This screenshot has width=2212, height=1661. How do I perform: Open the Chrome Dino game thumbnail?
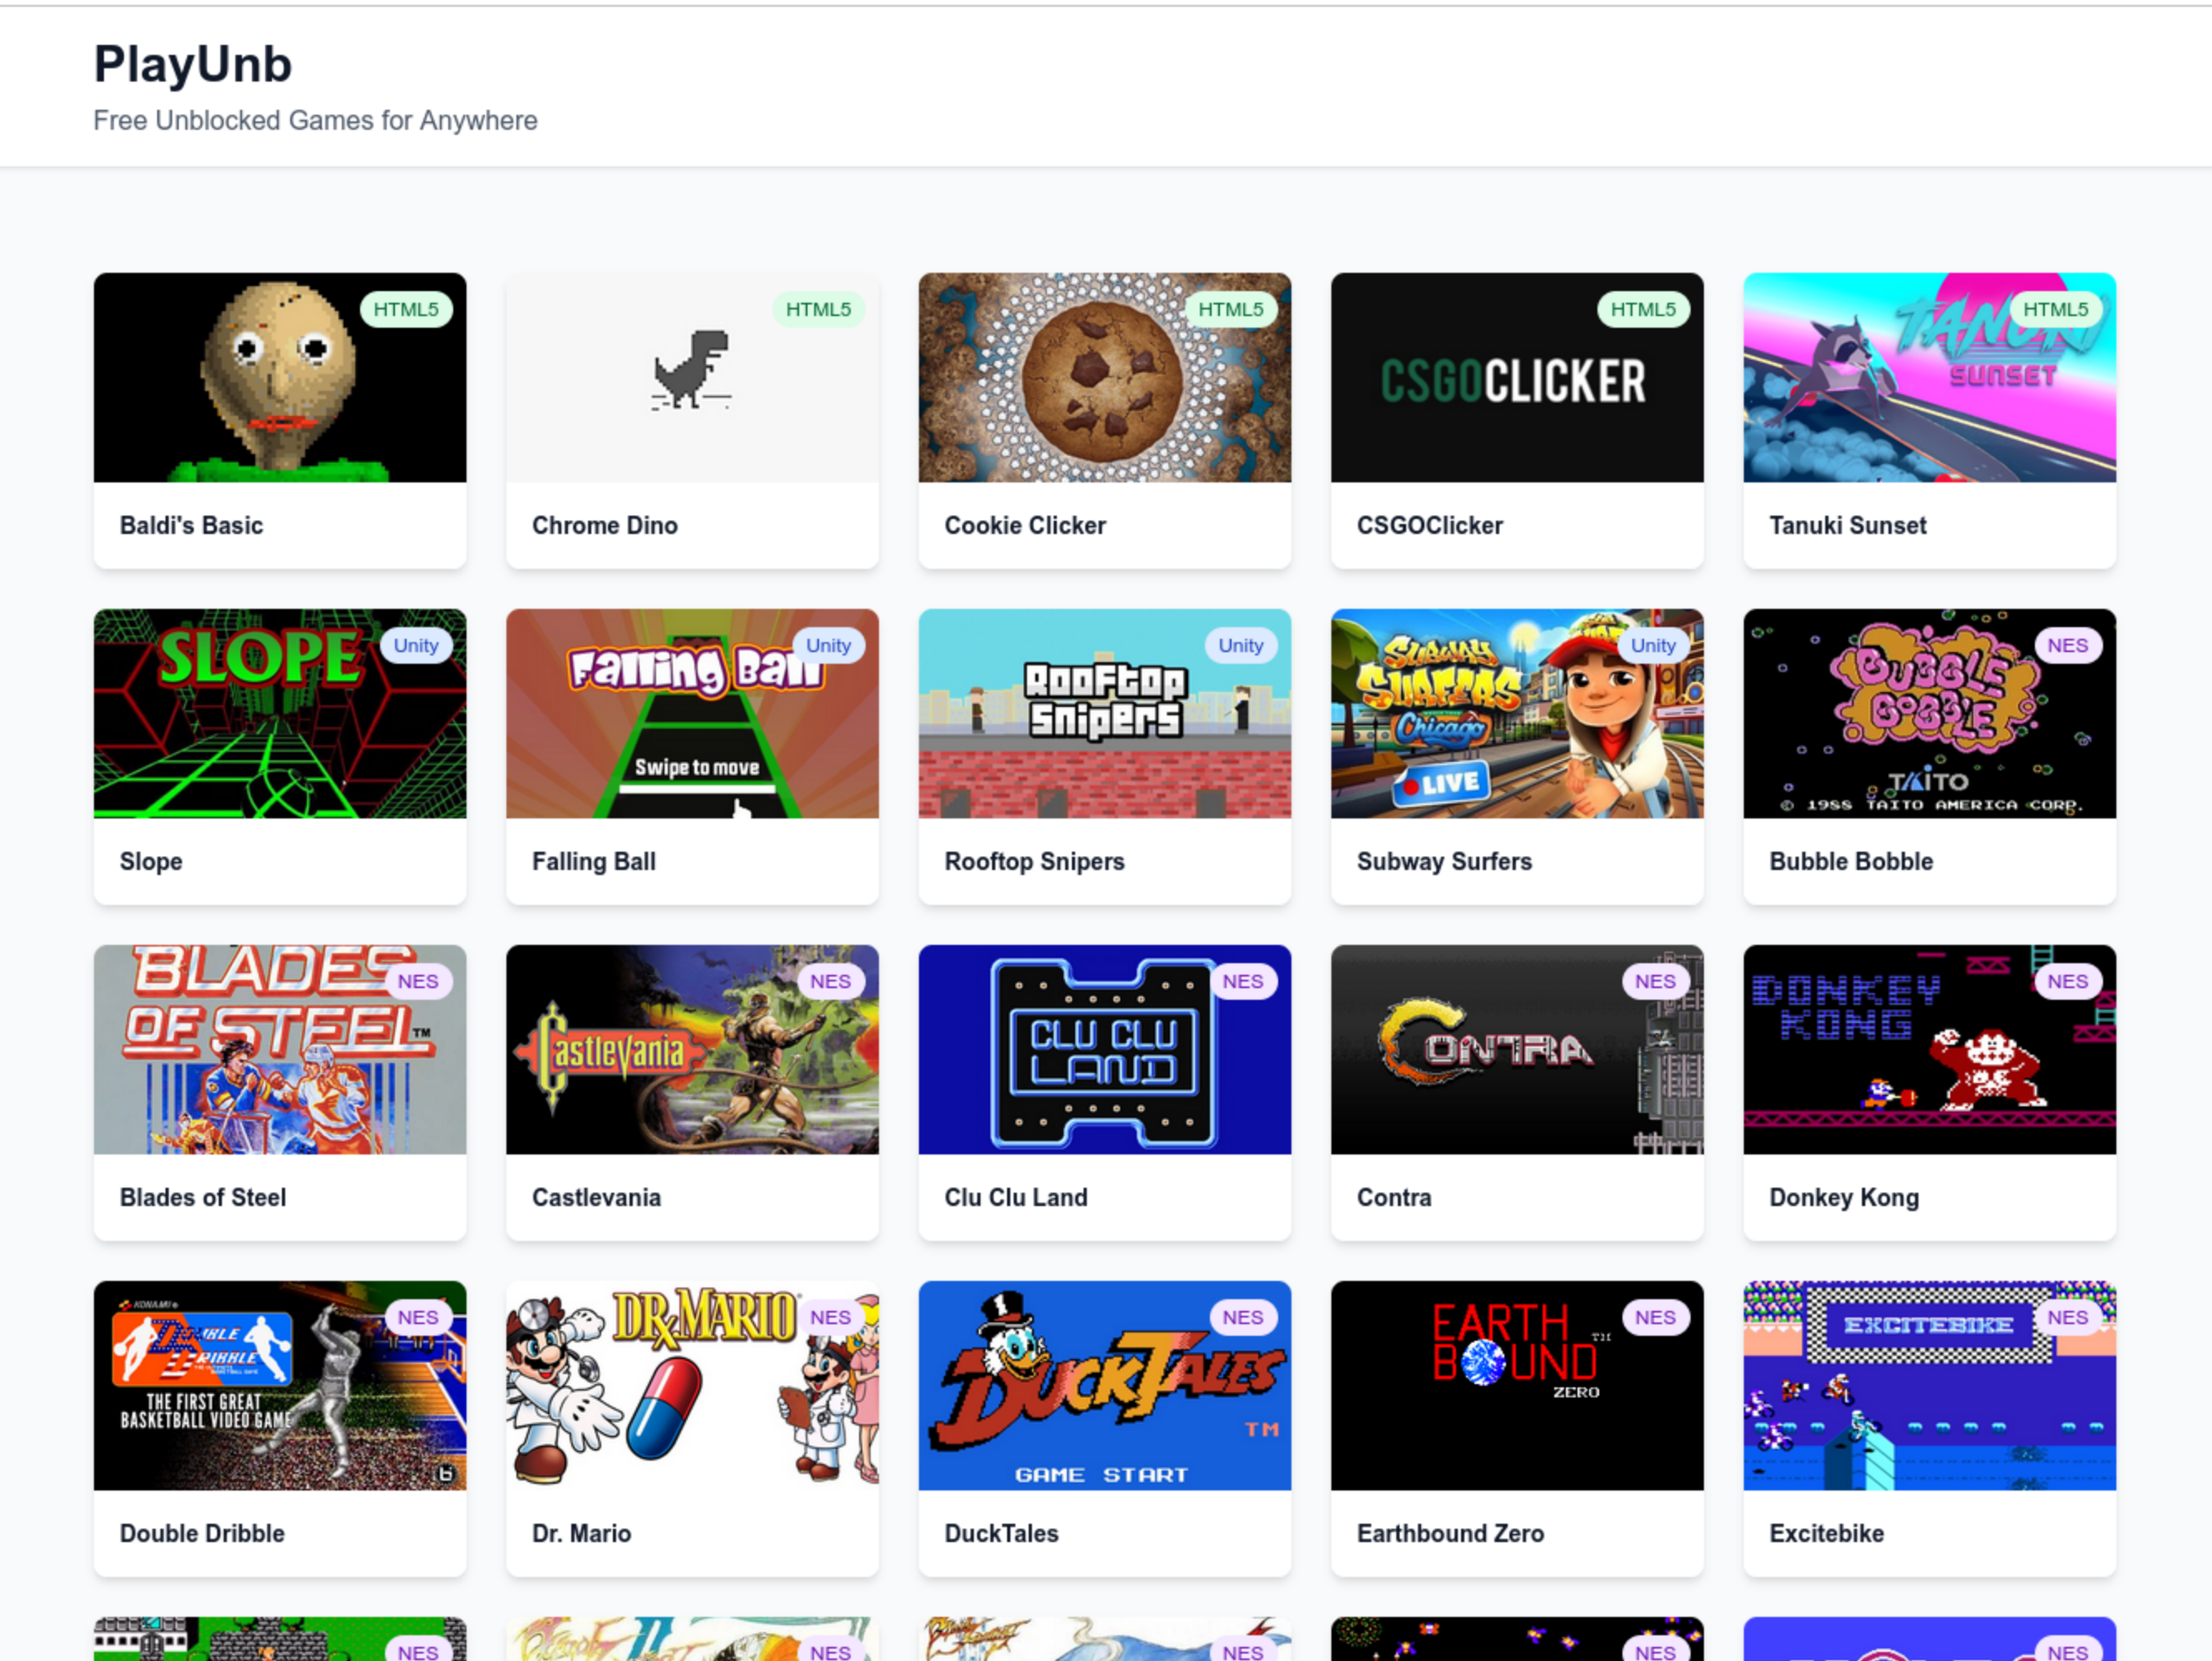[692, 377]
